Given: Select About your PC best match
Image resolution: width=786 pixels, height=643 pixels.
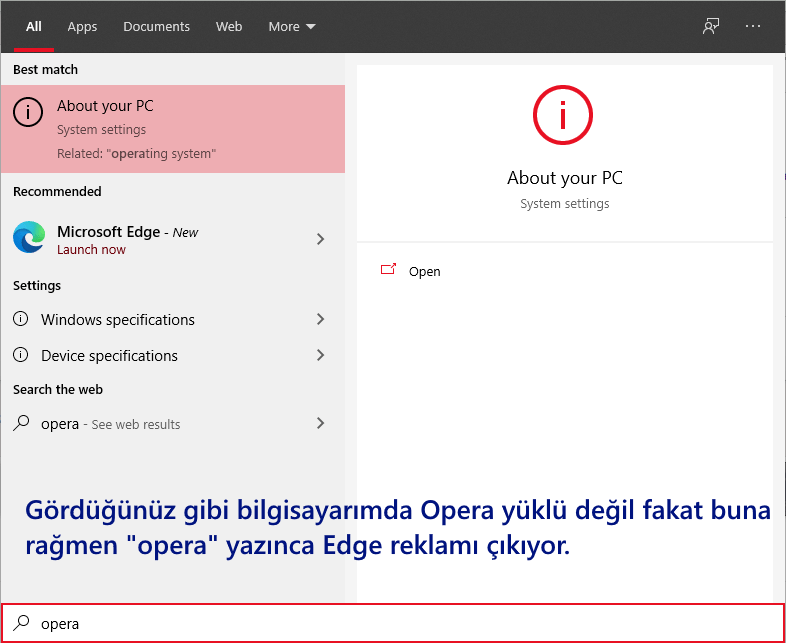Looking at the screenshot, I should coord(173,129).
